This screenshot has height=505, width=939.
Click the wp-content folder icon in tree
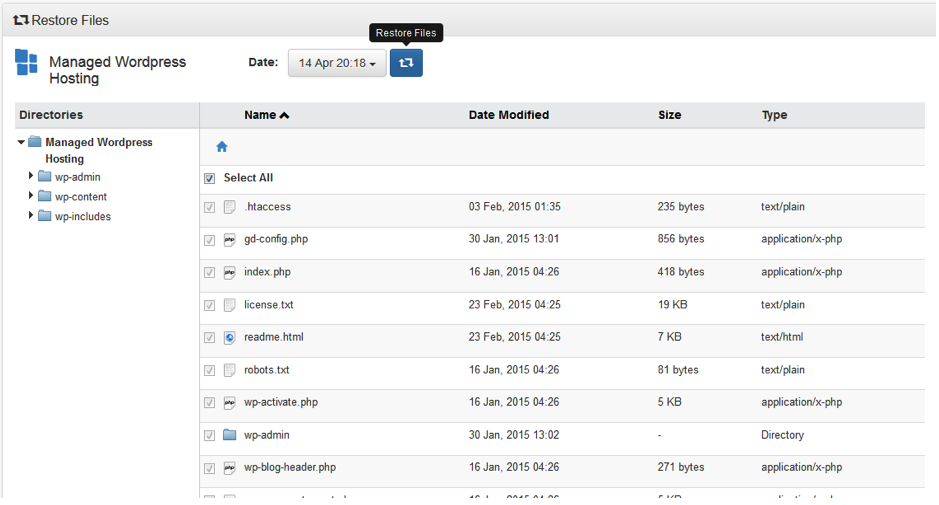point(45,197)
